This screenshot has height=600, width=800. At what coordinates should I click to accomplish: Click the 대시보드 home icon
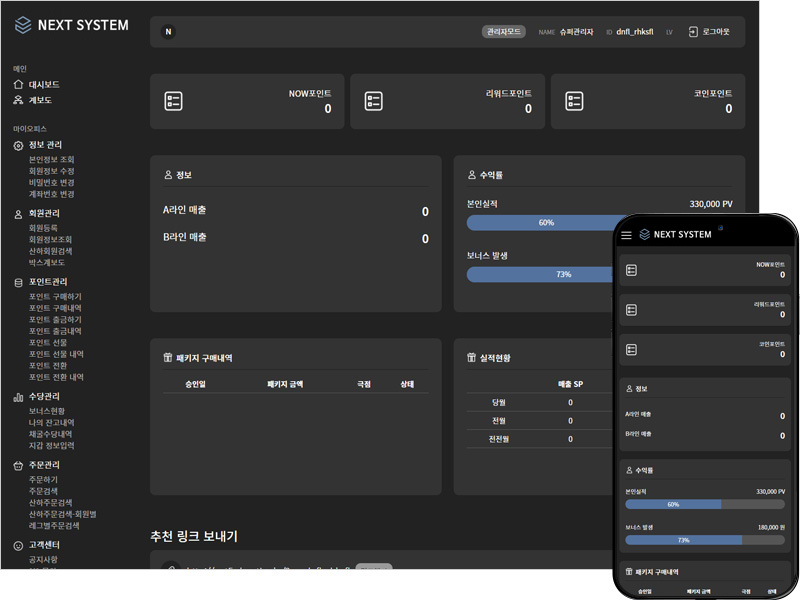point(18,85)
